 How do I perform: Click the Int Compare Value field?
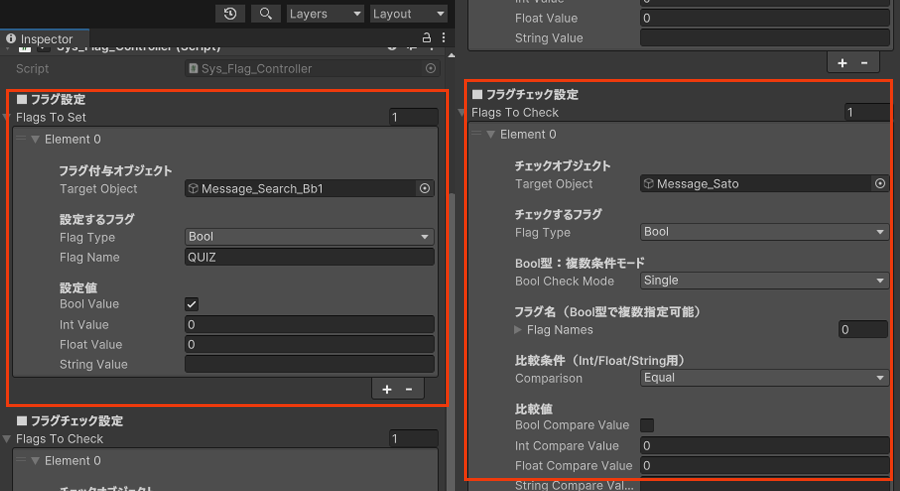pyautogui.click(x=764, y=446)
